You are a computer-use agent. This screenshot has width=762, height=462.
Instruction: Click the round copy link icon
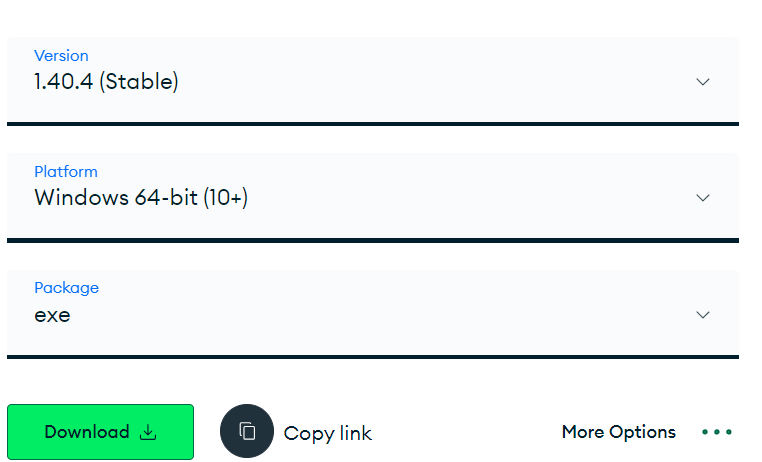247,432
